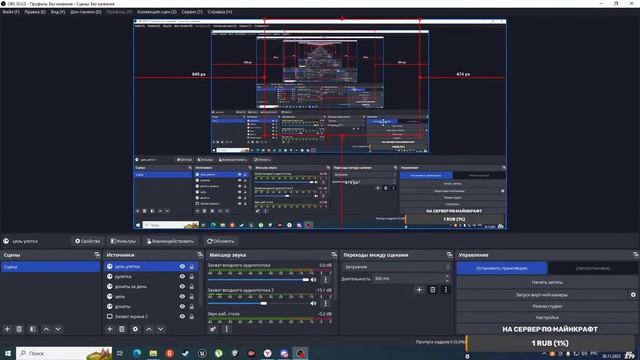Screen dimensions: 640x360
Task: Mute the Захват входного аудиопотока speaker icon
Action: [x=313, y=280]
